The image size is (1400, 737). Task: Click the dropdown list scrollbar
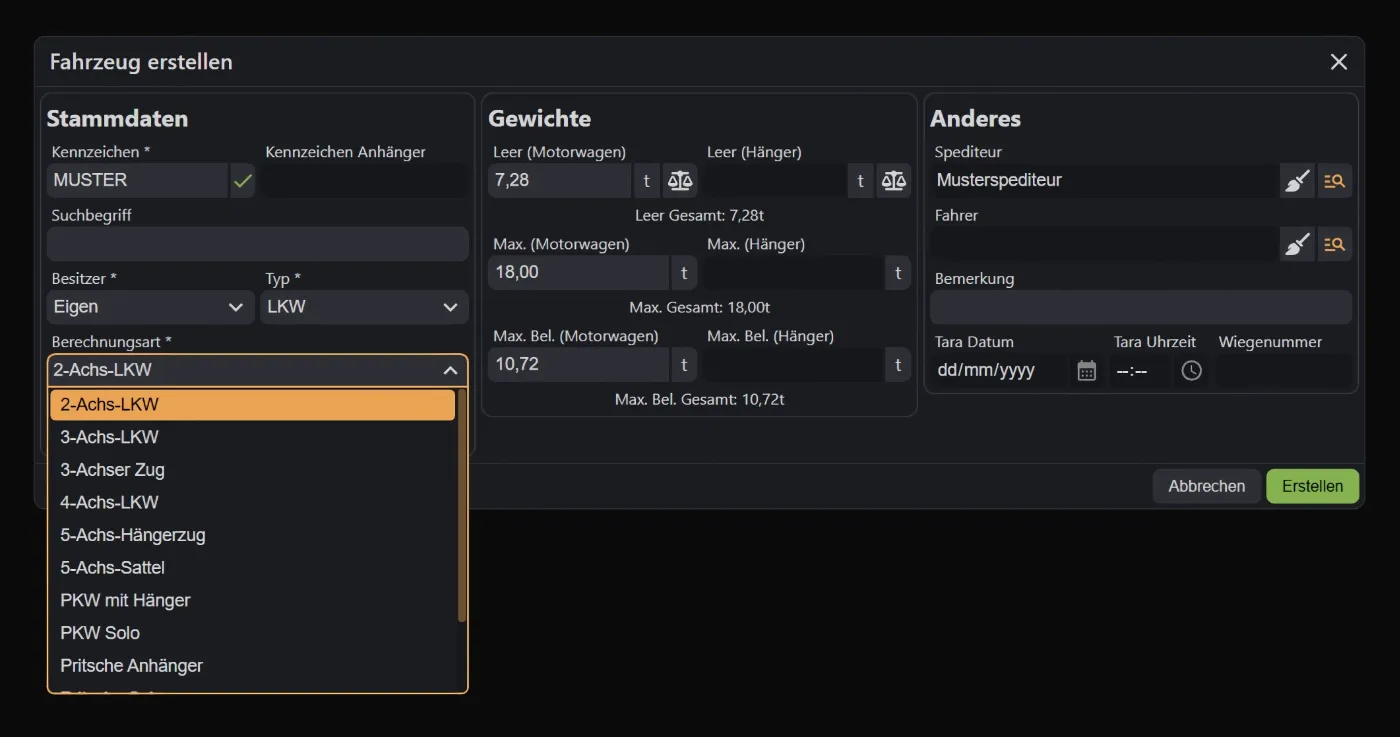pyautogui.click(x=462, y=506)
